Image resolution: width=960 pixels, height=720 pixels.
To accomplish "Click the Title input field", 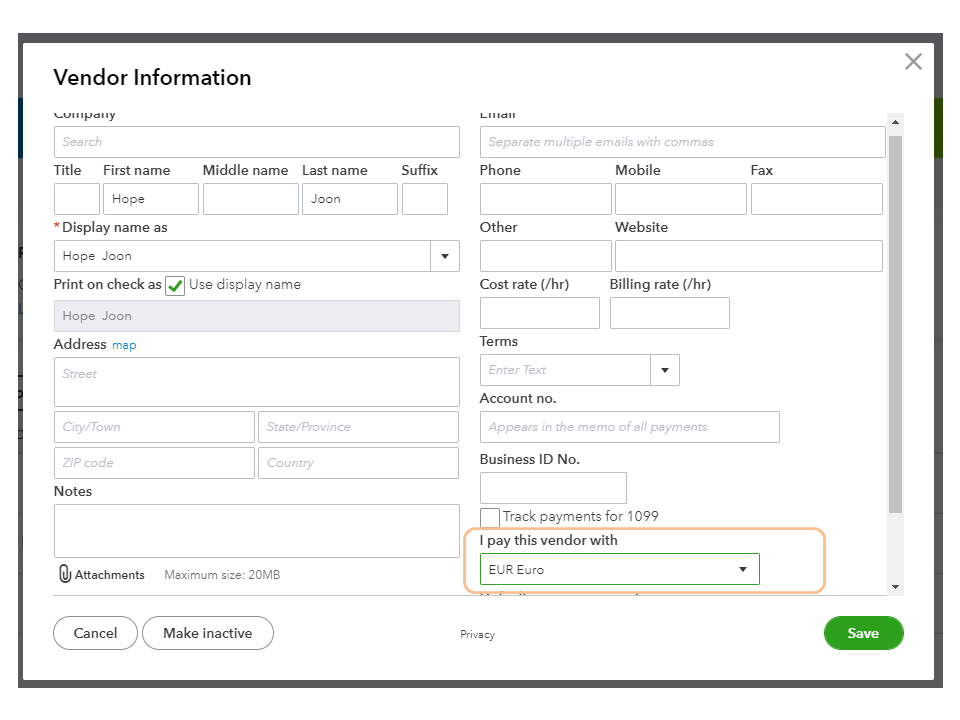I will coord(77,199).
